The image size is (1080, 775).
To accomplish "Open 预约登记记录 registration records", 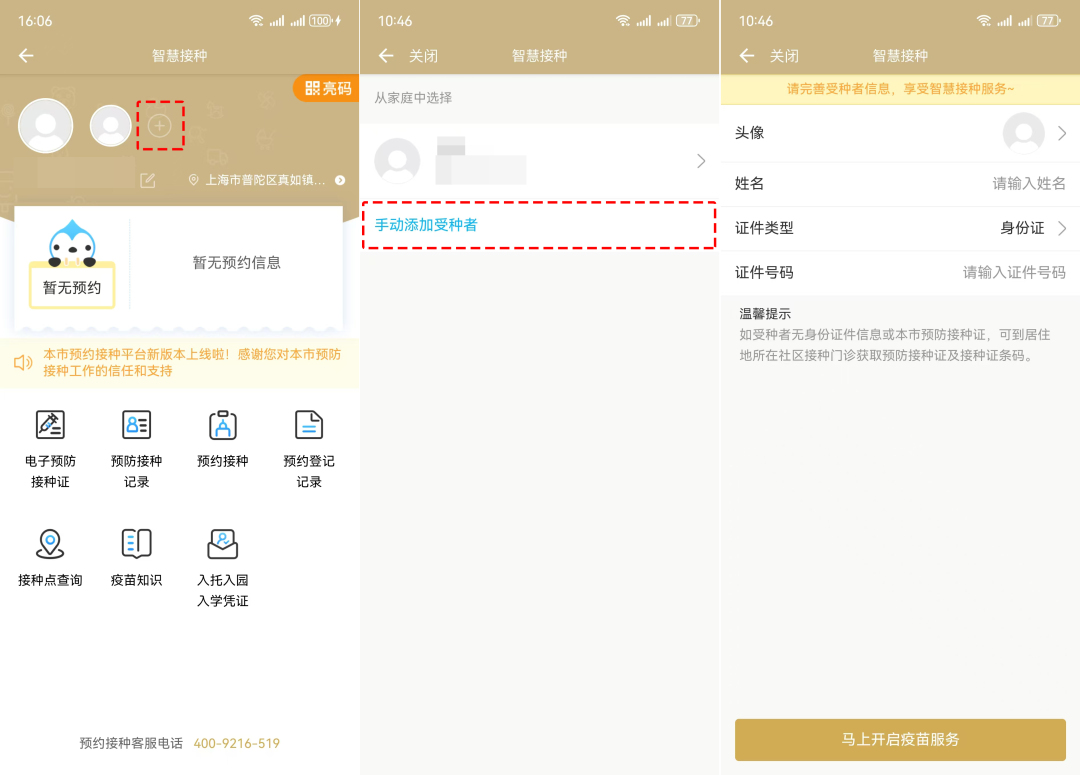I will pyautogui.click(x=309, y=425).
